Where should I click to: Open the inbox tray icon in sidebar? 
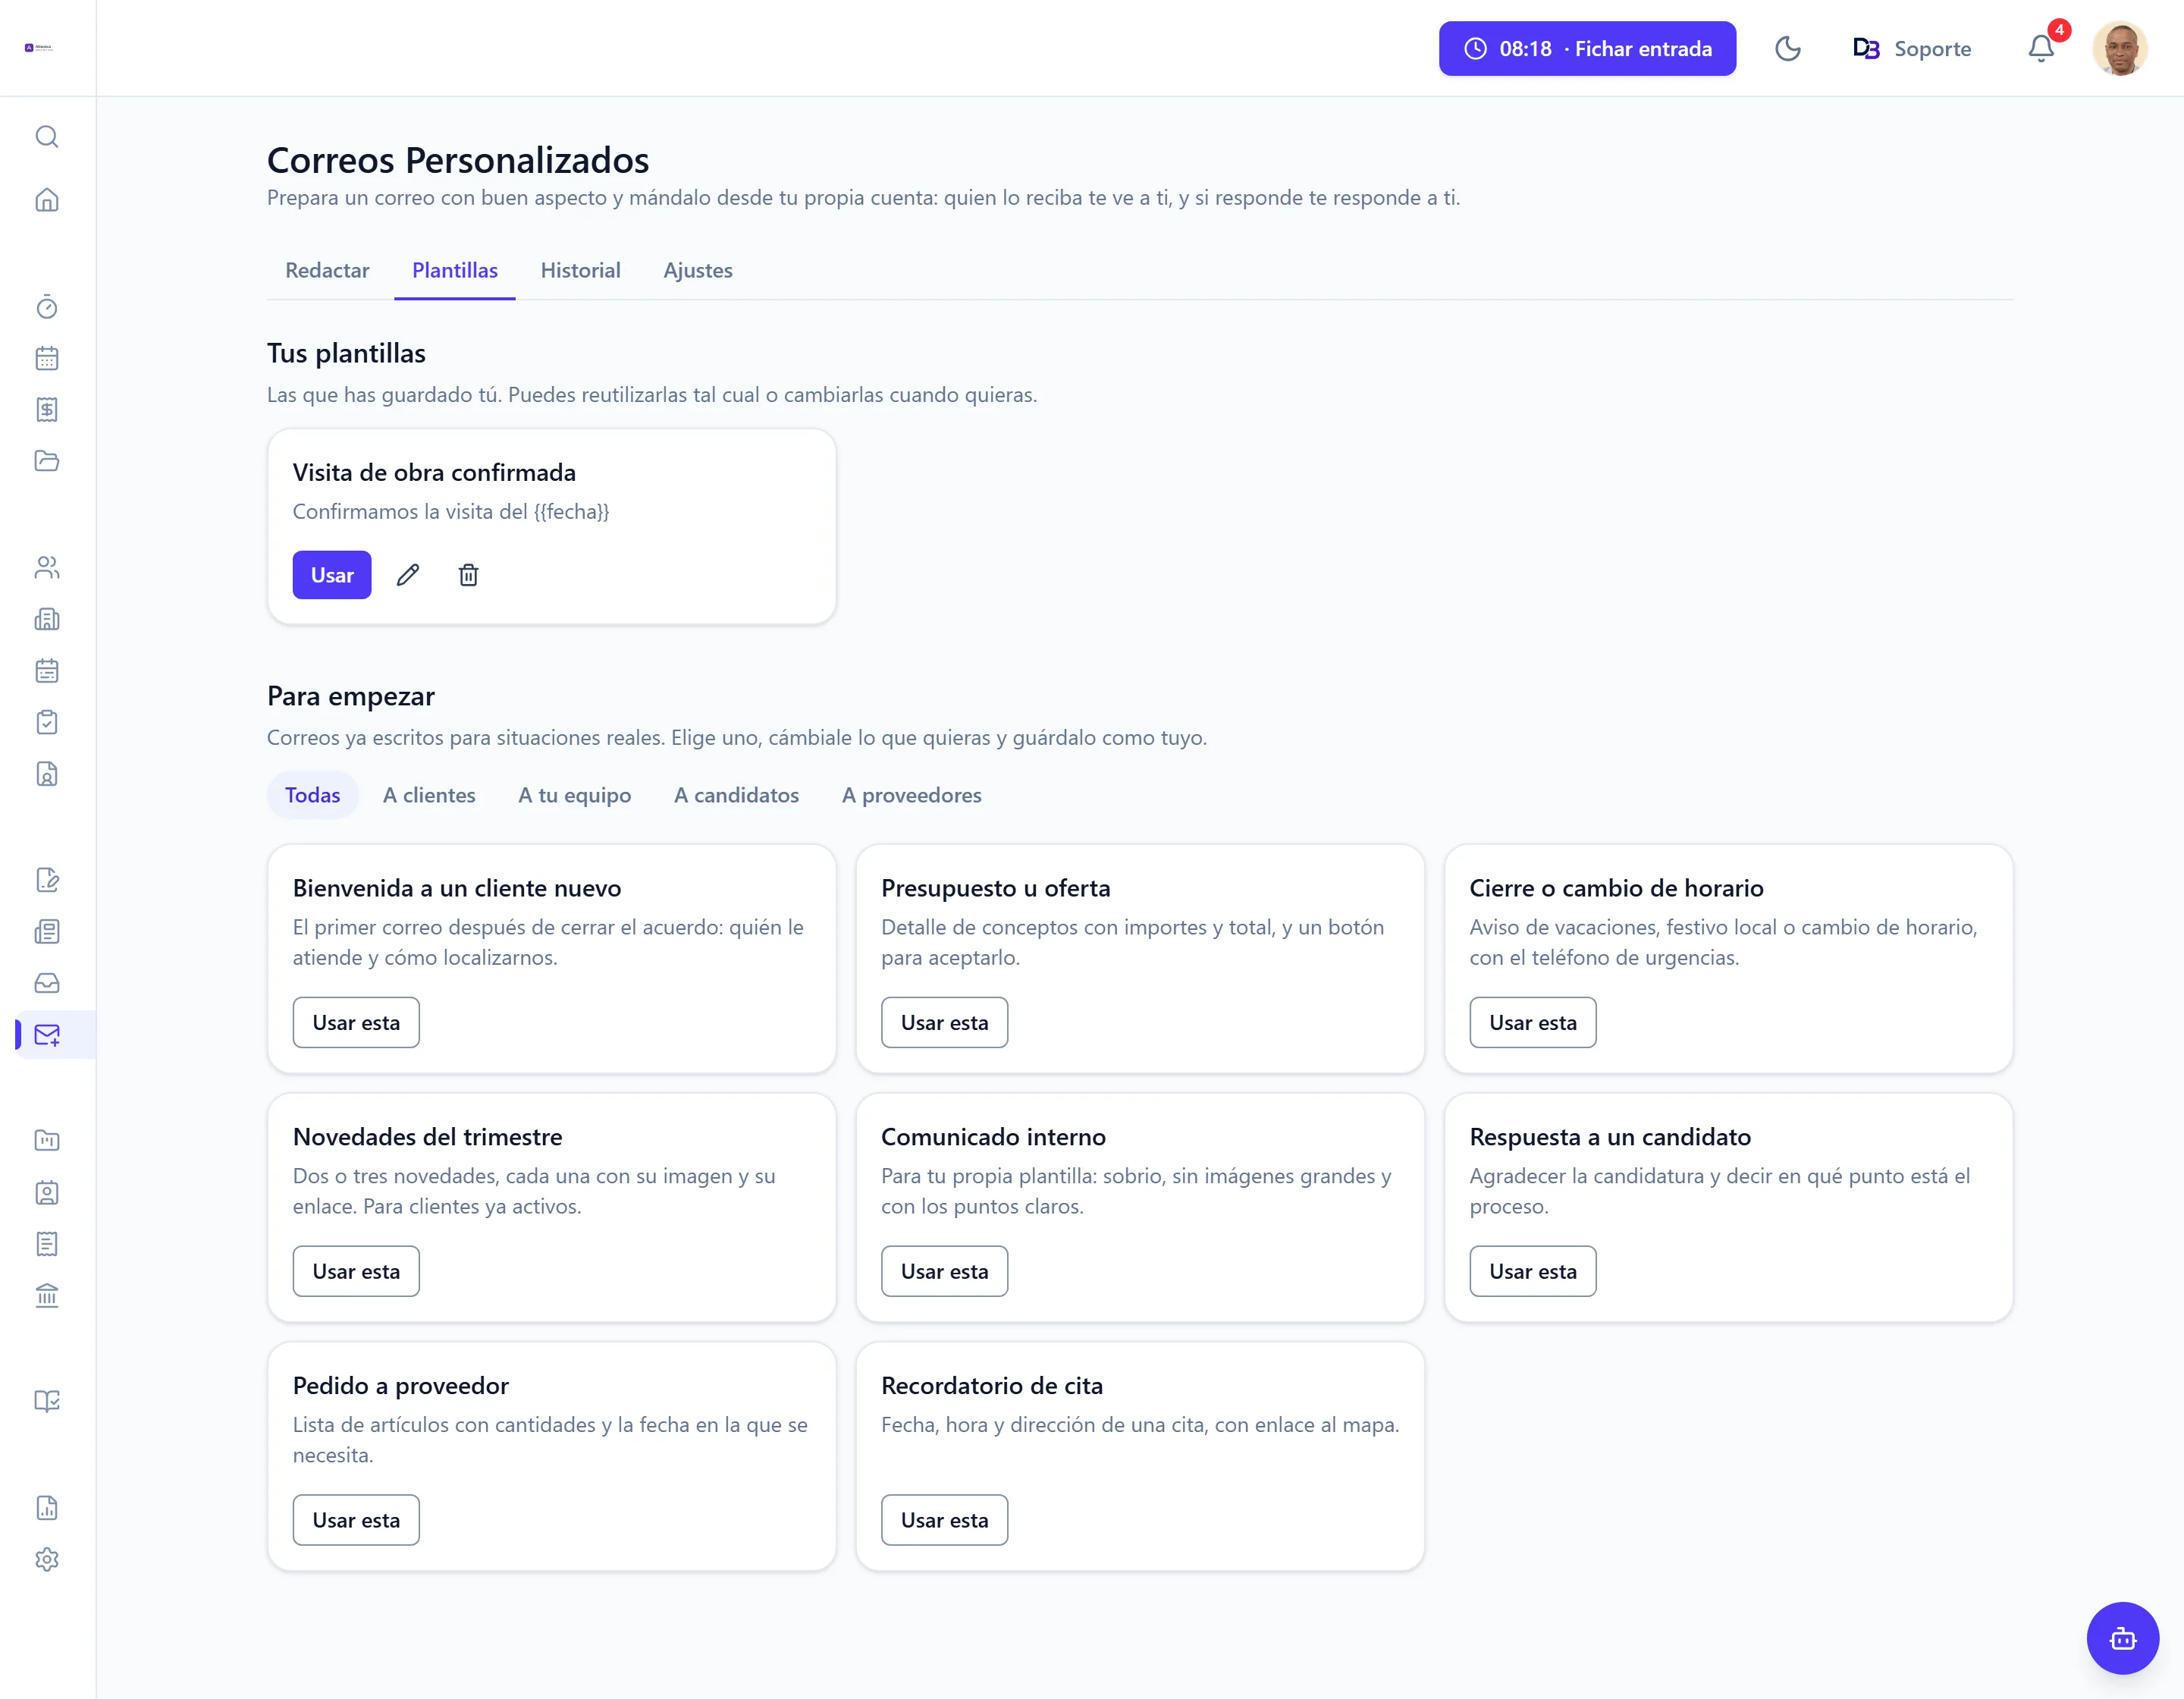[x=47, y=983]
